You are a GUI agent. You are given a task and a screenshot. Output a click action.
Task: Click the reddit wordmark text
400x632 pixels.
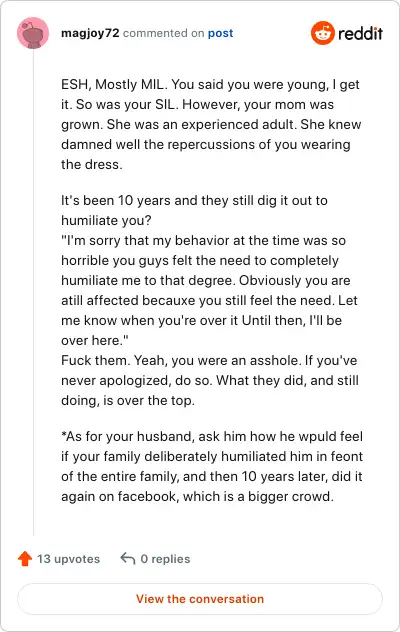pyautogui.click(x=360, y=33)
